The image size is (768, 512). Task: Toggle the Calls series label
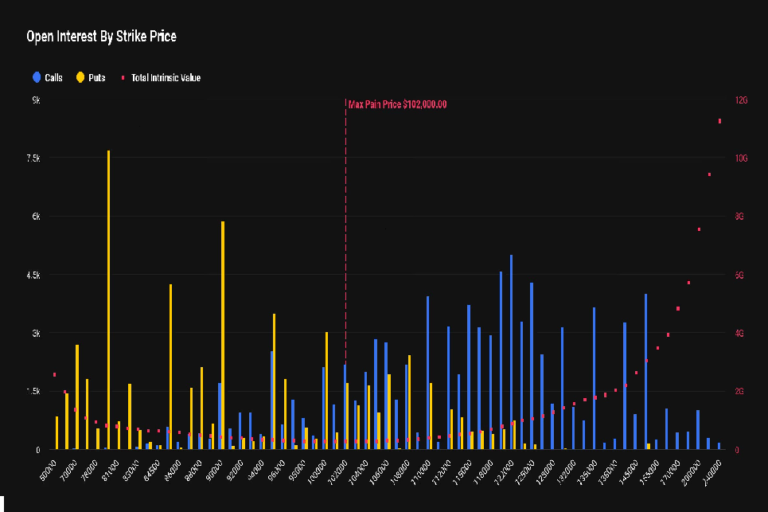pos(54,77)
